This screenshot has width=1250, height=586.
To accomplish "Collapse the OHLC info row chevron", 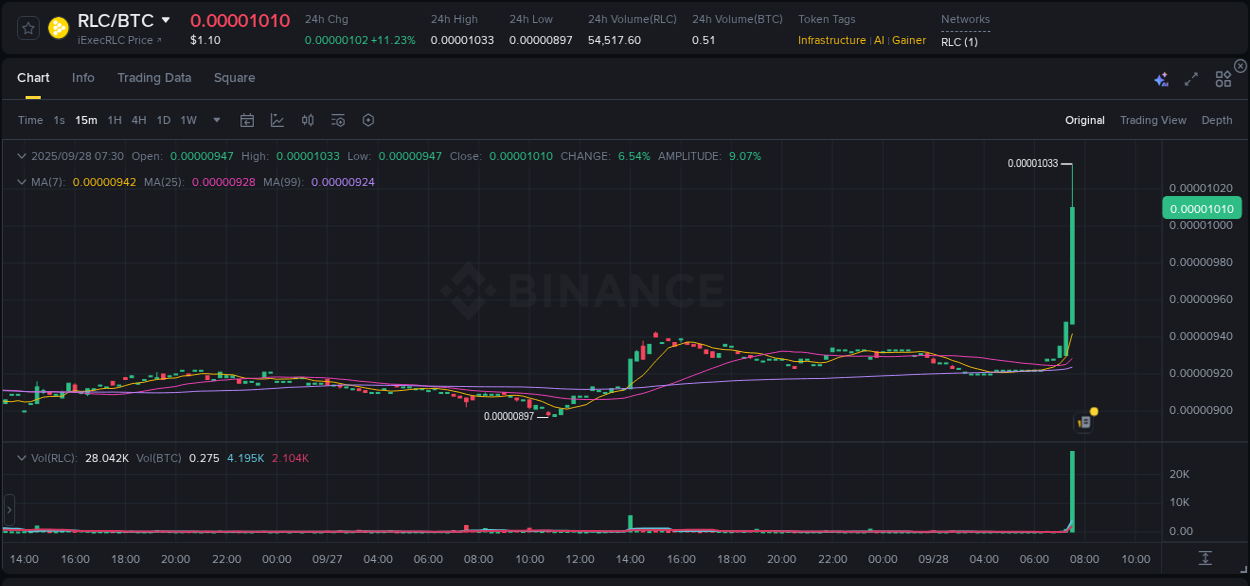I will pyautogui.click(x=22, y=157).
